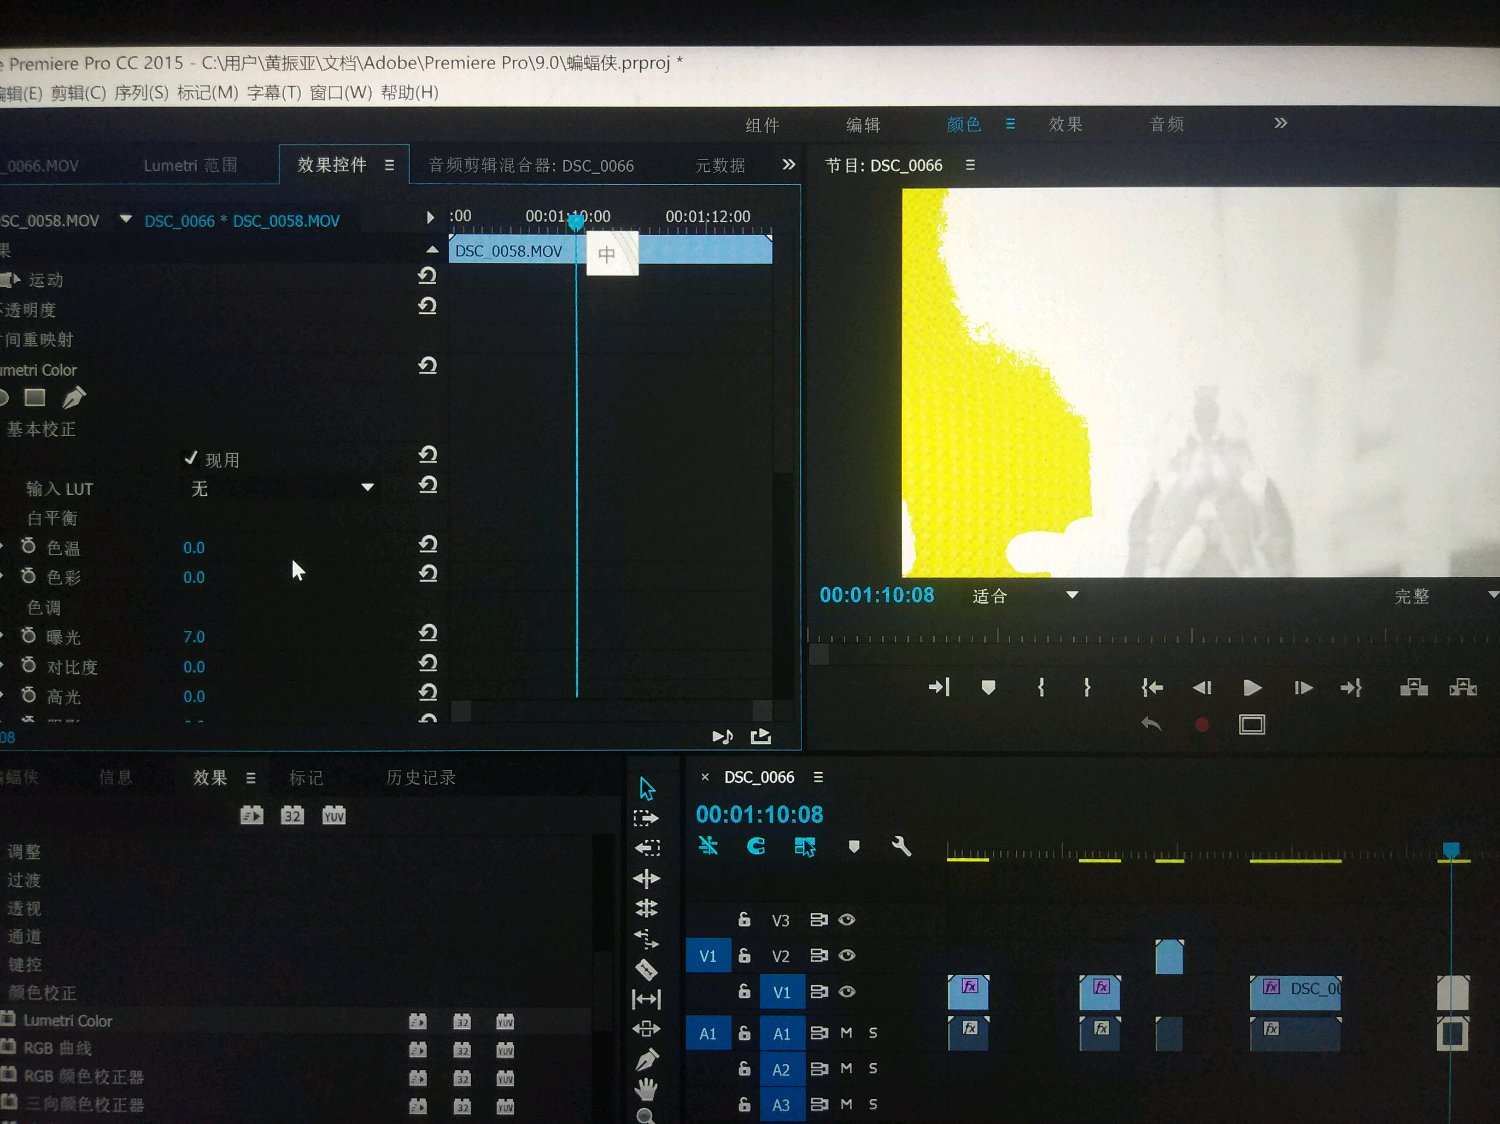
Task: Play audio only in effect controls
Action: click(722, 737)
